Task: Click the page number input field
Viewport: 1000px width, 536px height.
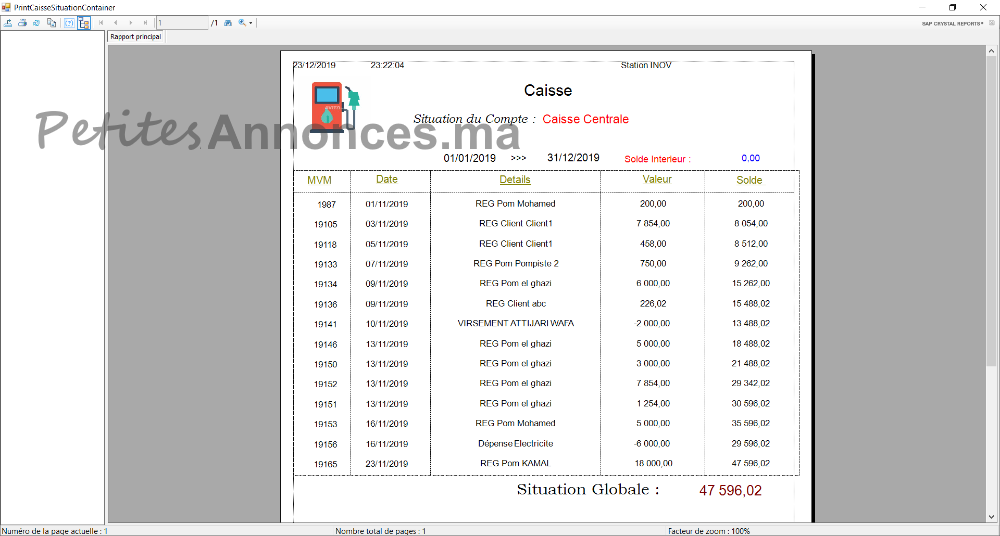Action: pyautogui.click(x=182, y=23)
